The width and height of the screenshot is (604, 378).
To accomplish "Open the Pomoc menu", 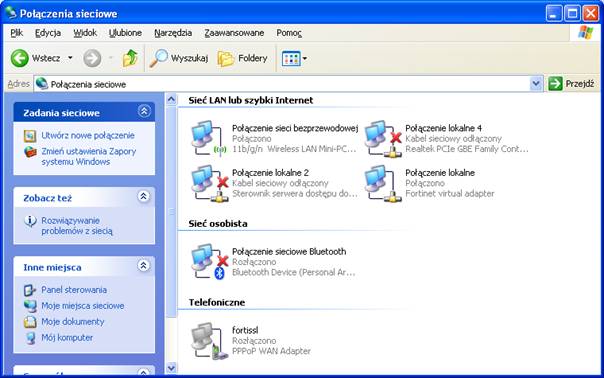I will pyautogui.click(x=289, y=33).
